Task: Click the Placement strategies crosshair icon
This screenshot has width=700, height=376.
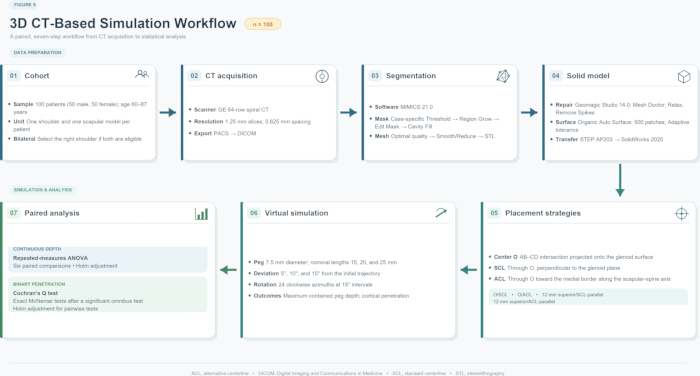Action: coord(681,214)
